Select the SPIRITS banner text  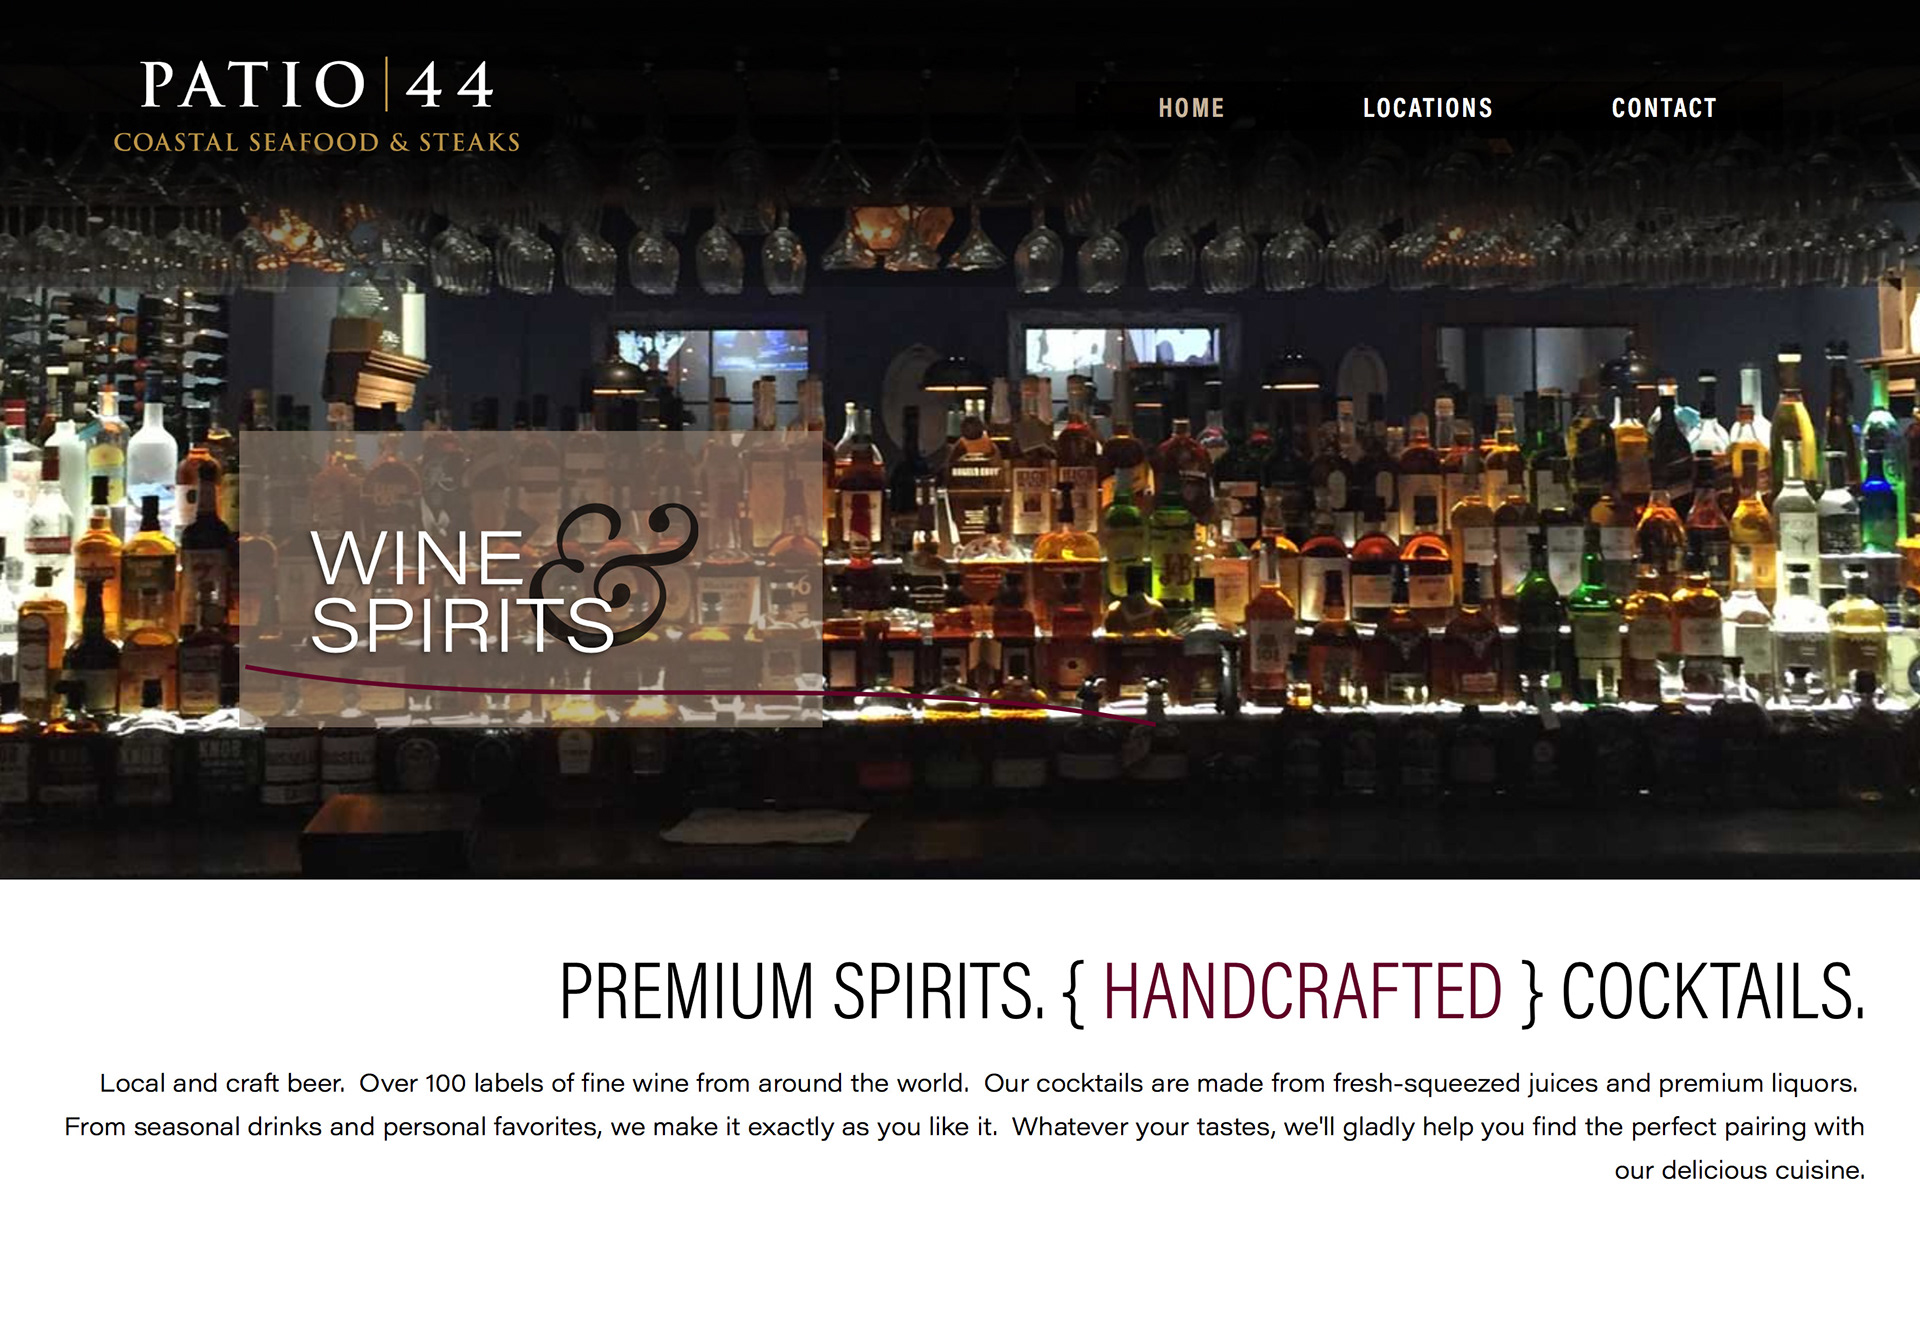[x=462, y=626]
